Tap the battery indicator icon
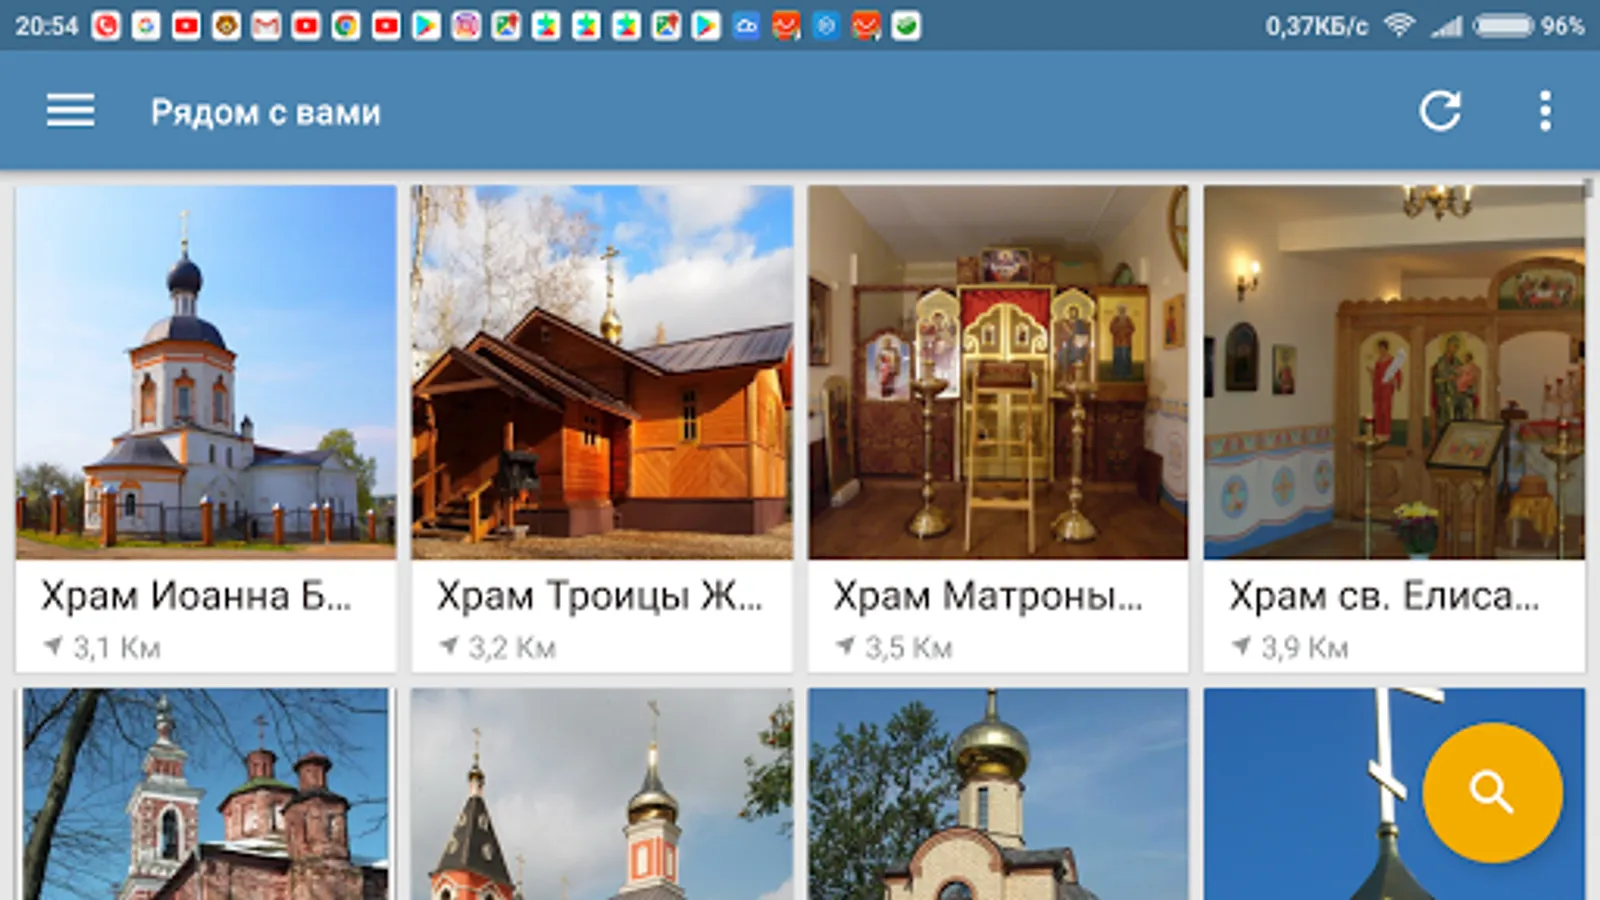 coord(1503,25)
